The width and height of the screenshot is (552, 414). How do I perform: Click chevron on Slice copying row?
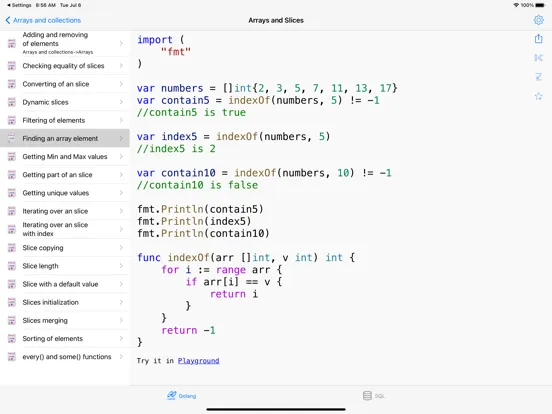point(121,248)
